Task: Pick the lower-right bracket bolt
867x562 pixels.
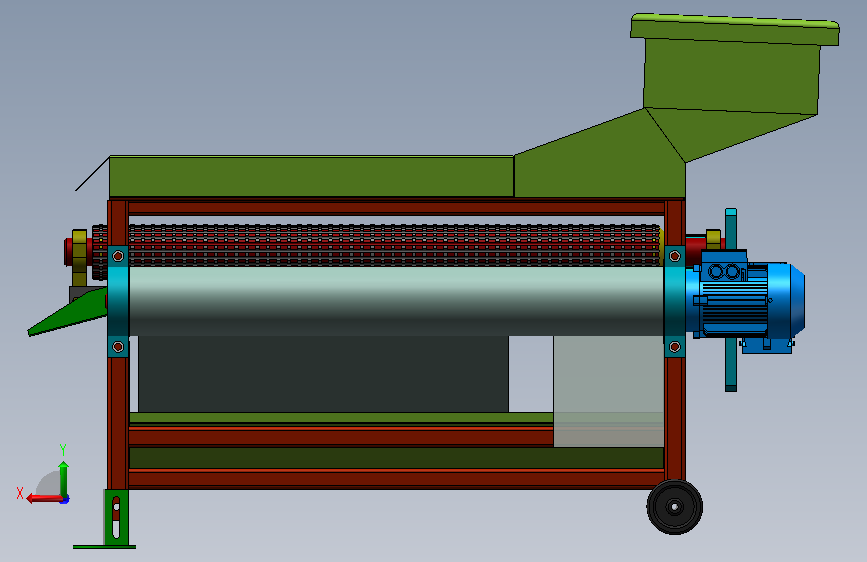Action: tap(675, 347)
